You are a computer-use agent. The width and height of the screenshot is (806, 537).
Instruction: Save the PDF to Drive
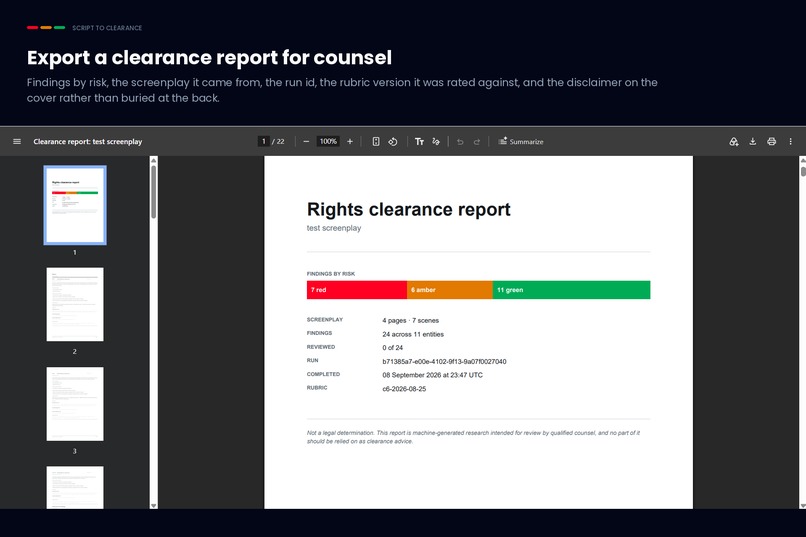click(734, 141)
